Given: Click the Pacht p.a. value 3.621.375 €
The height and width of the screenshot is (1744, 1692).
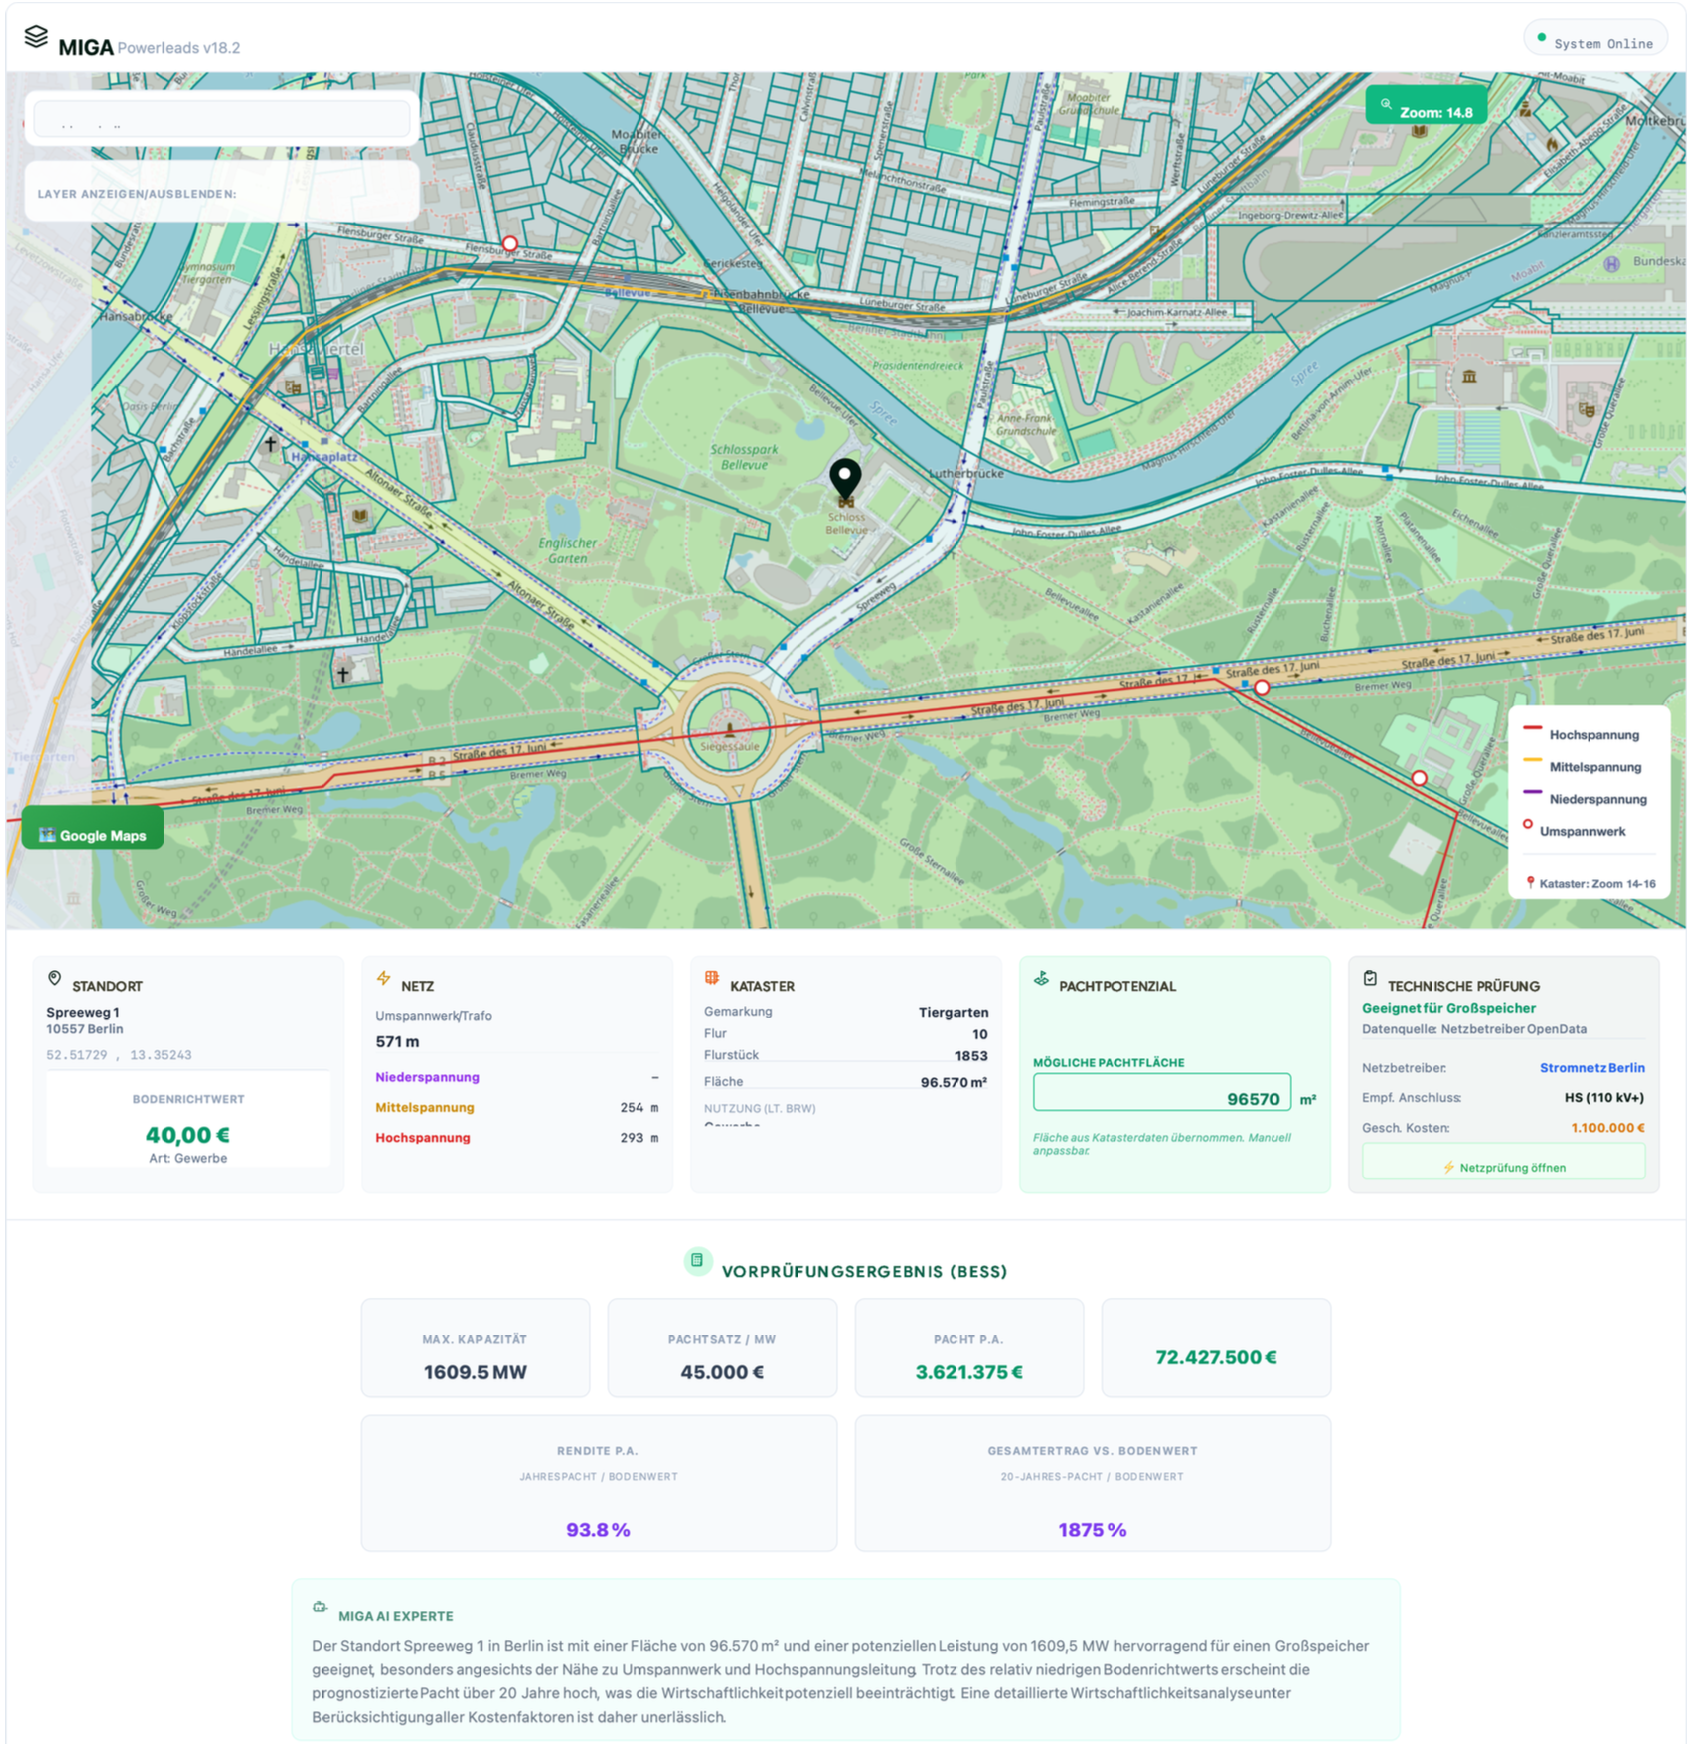Looking at the screenshot, I should coord(969,1372).
